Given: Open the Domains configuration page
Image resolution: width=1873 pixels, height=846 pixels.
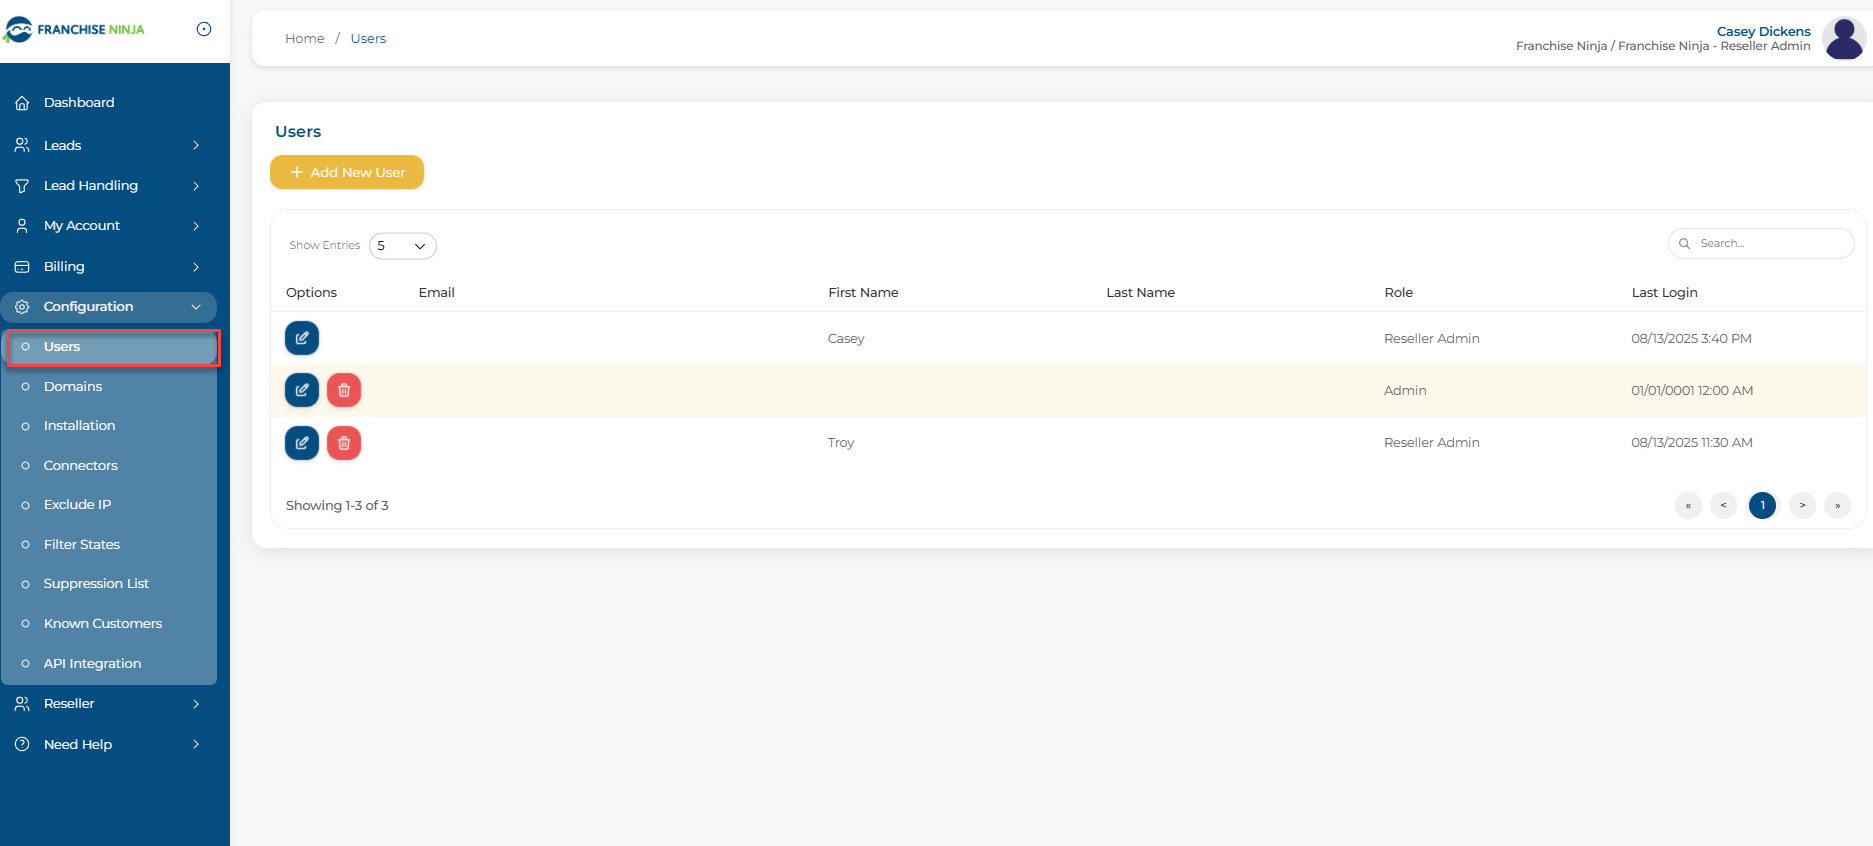Looking at the screenshot, I should [73, 387].
